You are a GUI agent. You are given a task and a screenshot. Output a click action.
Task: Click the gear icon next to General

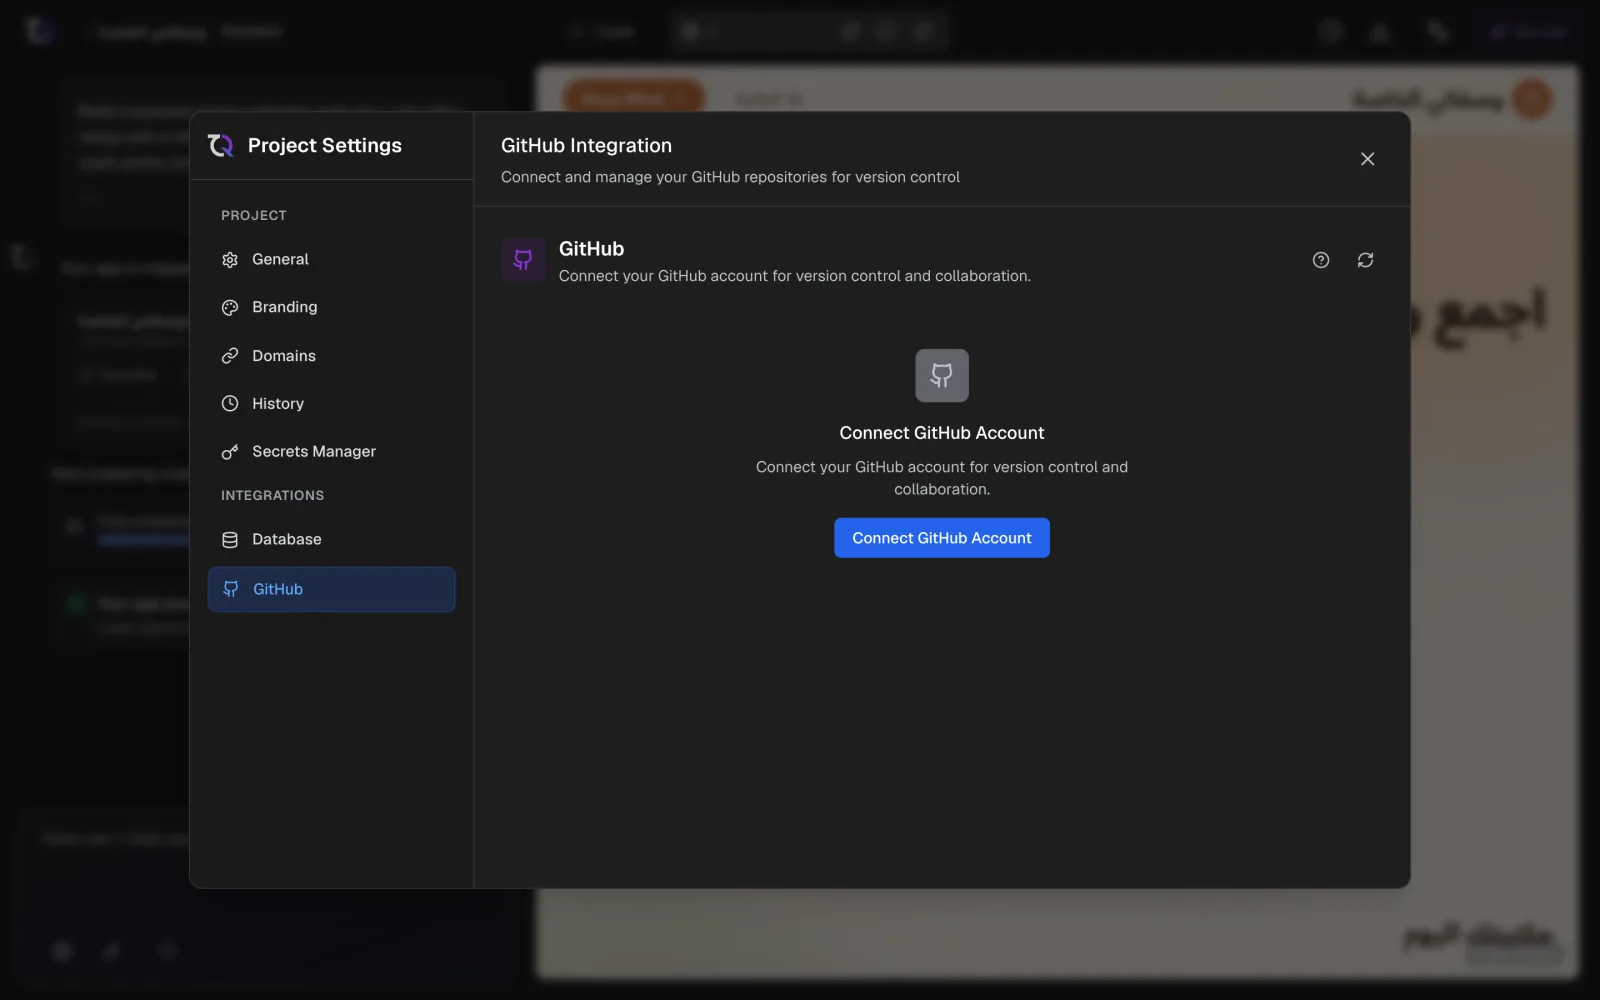coord(230,260)
